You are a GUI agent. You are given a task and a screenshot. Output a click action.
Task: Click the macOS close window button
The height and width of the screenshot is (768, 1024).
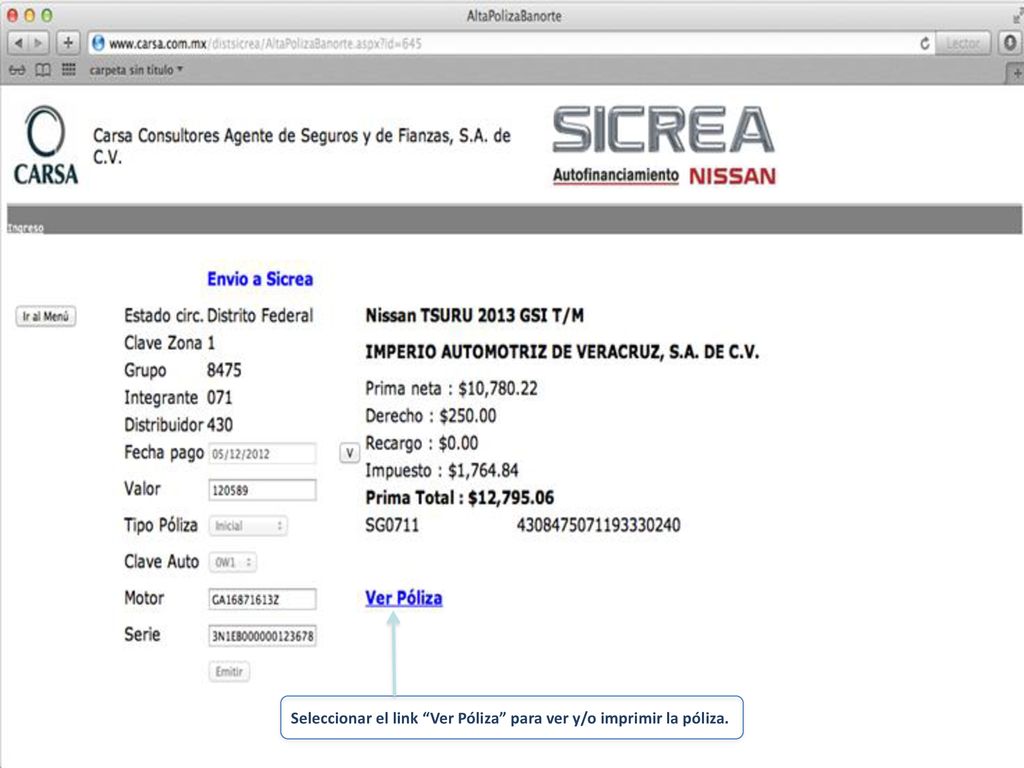(x=12, y=15)
